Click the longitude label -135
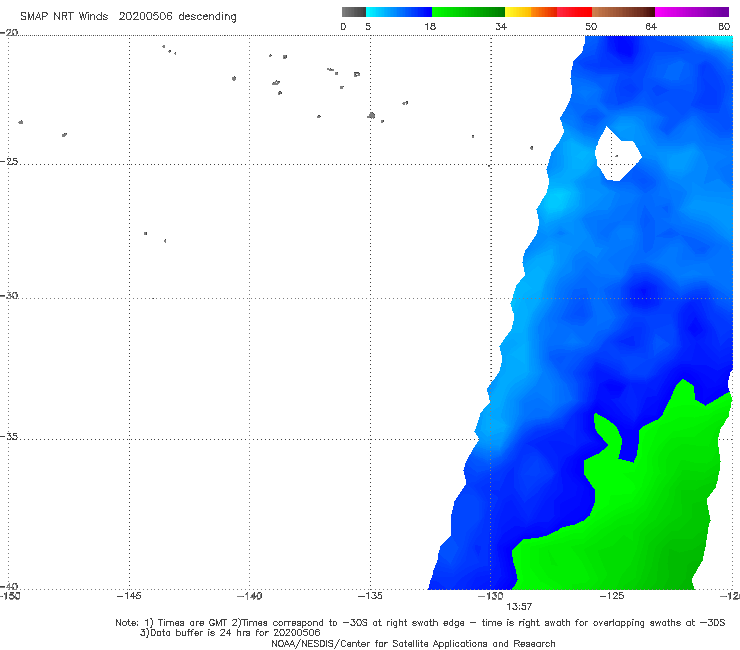 370,596
